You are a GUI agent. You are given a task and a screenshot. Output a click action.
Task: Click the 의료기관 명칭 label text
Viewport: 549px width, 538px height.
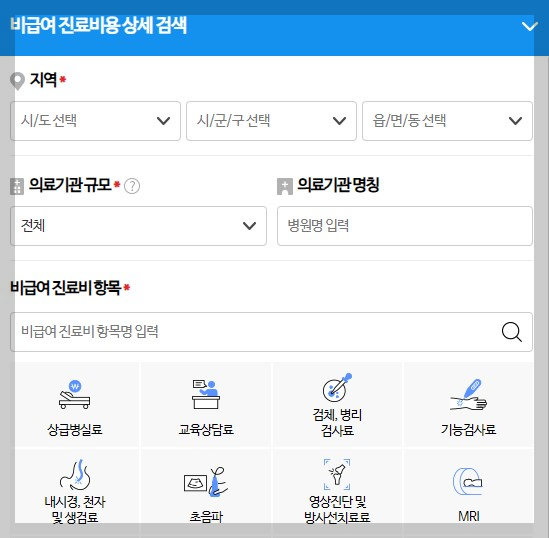click(x=338, y=184)
